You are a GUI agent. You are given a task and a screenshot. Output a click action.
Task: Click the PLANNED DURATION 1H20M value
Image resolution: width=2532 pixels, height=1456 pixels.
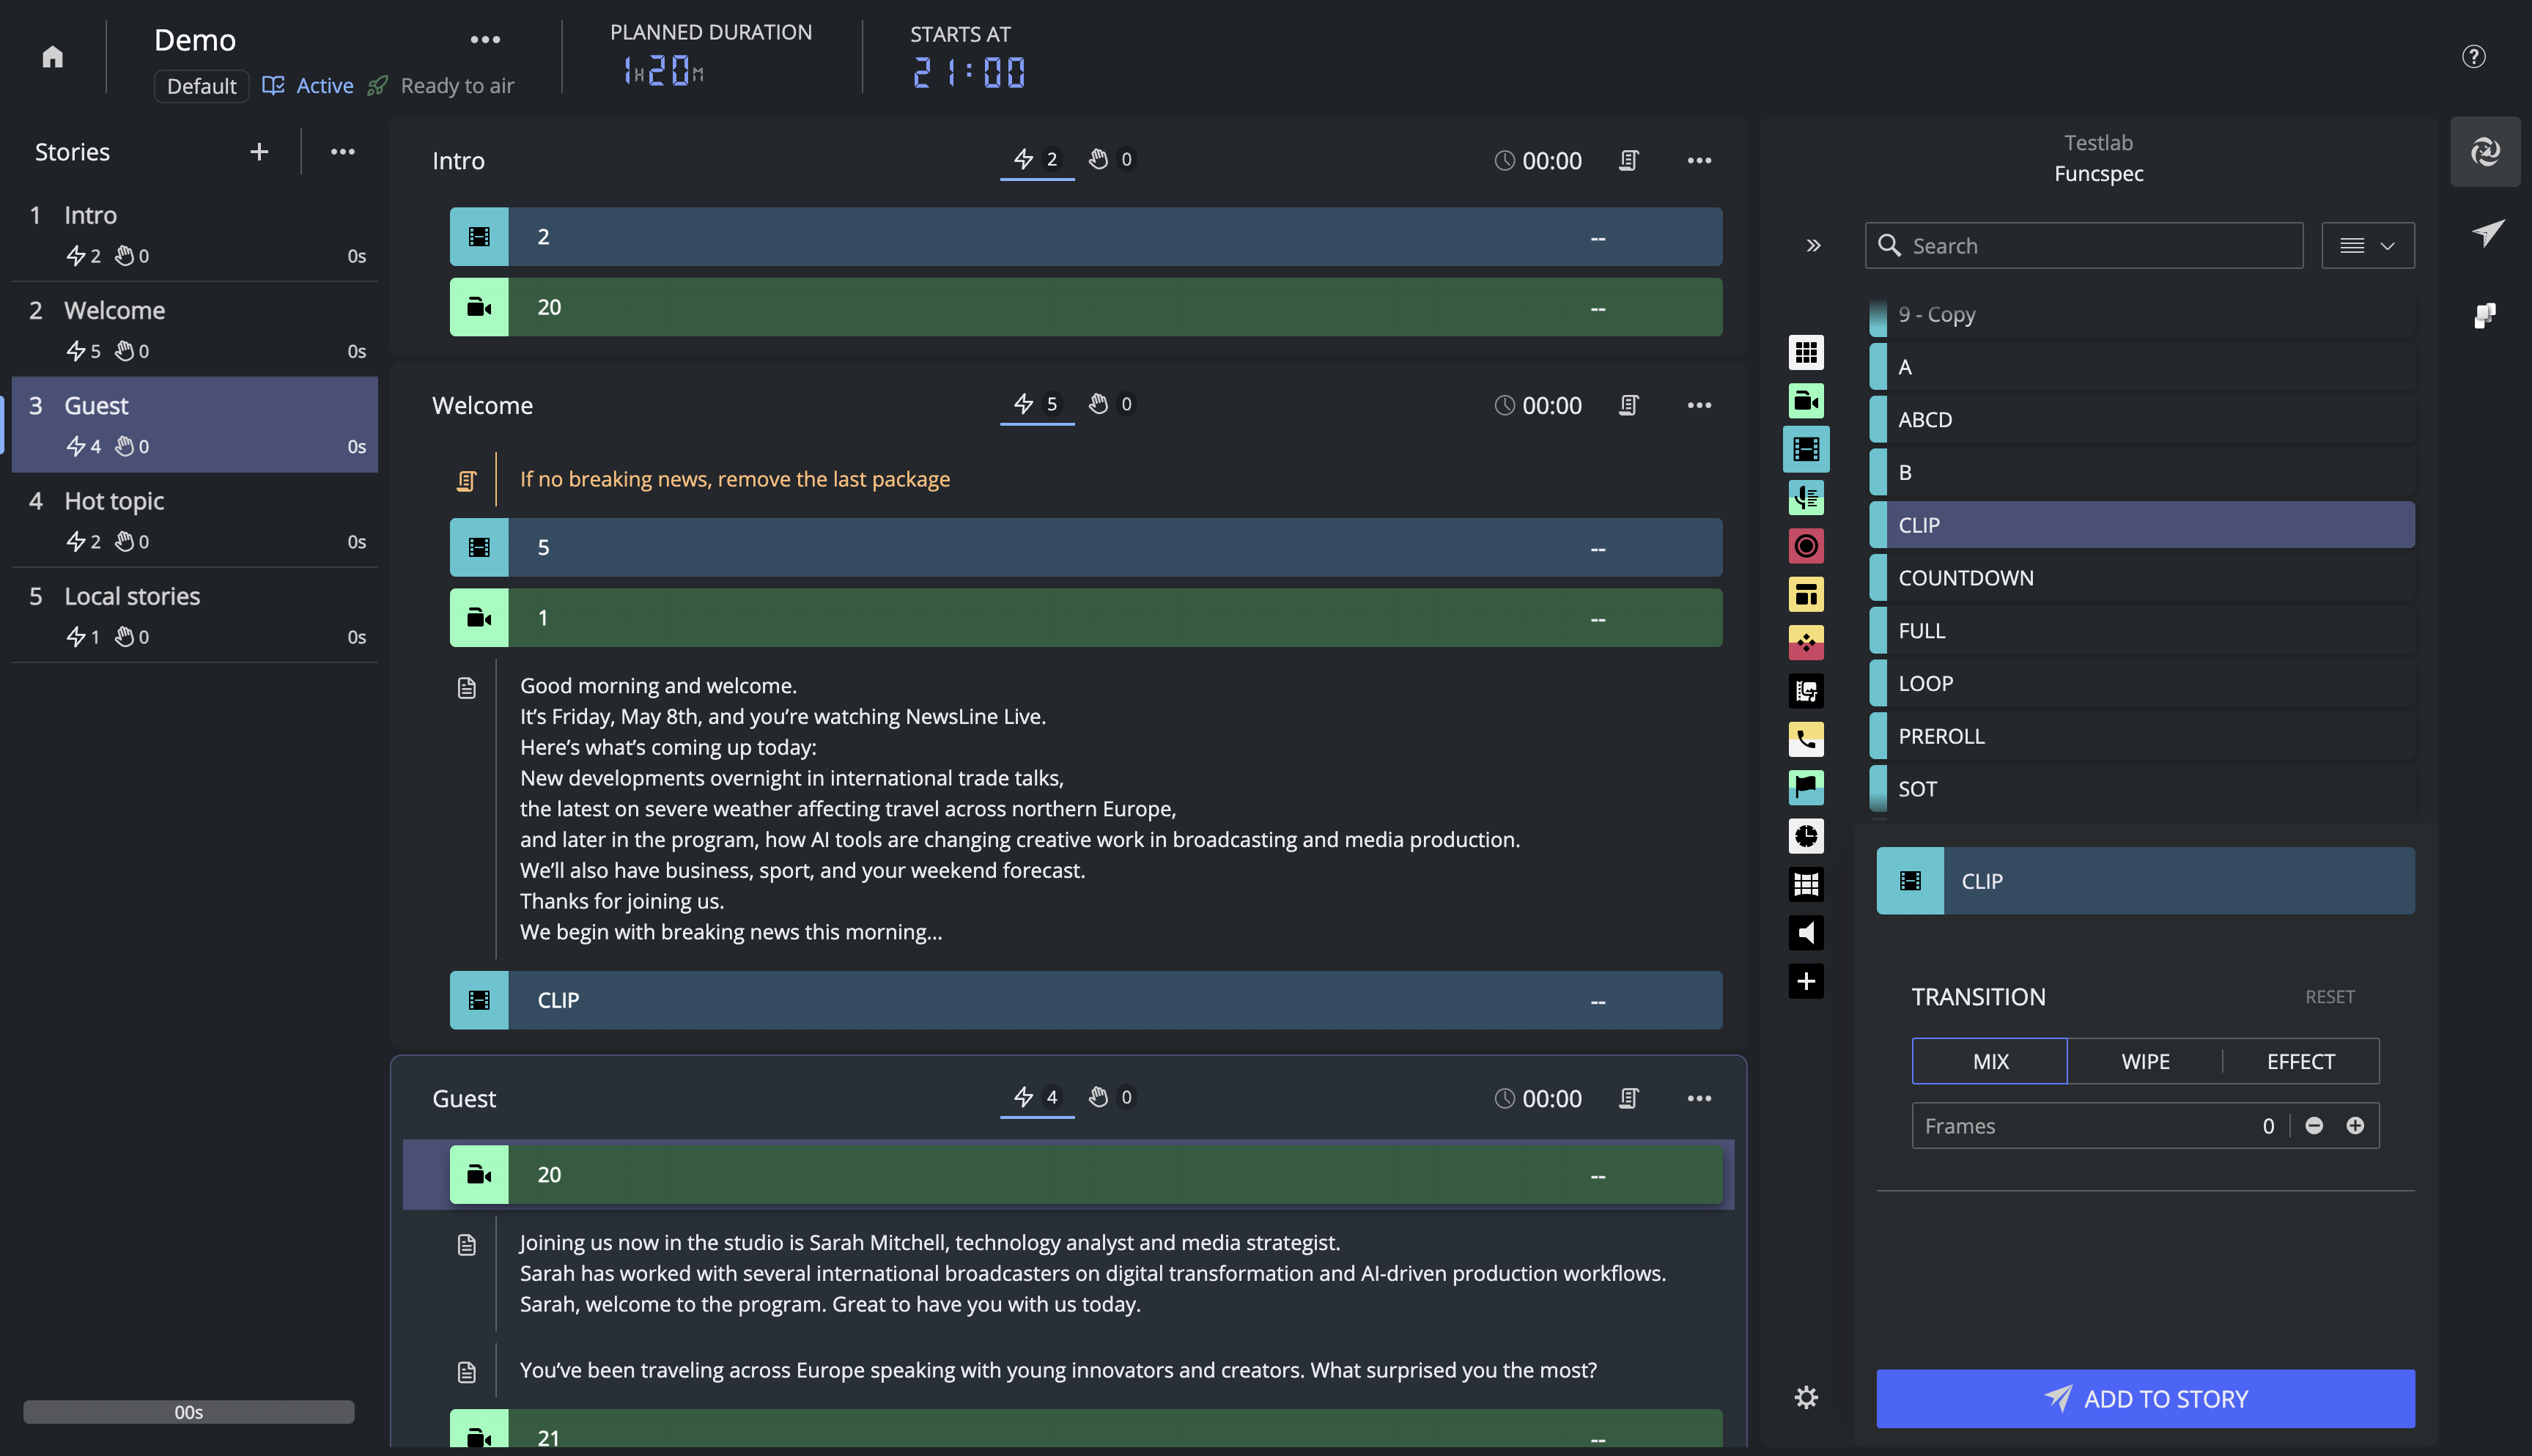point(663,71)
